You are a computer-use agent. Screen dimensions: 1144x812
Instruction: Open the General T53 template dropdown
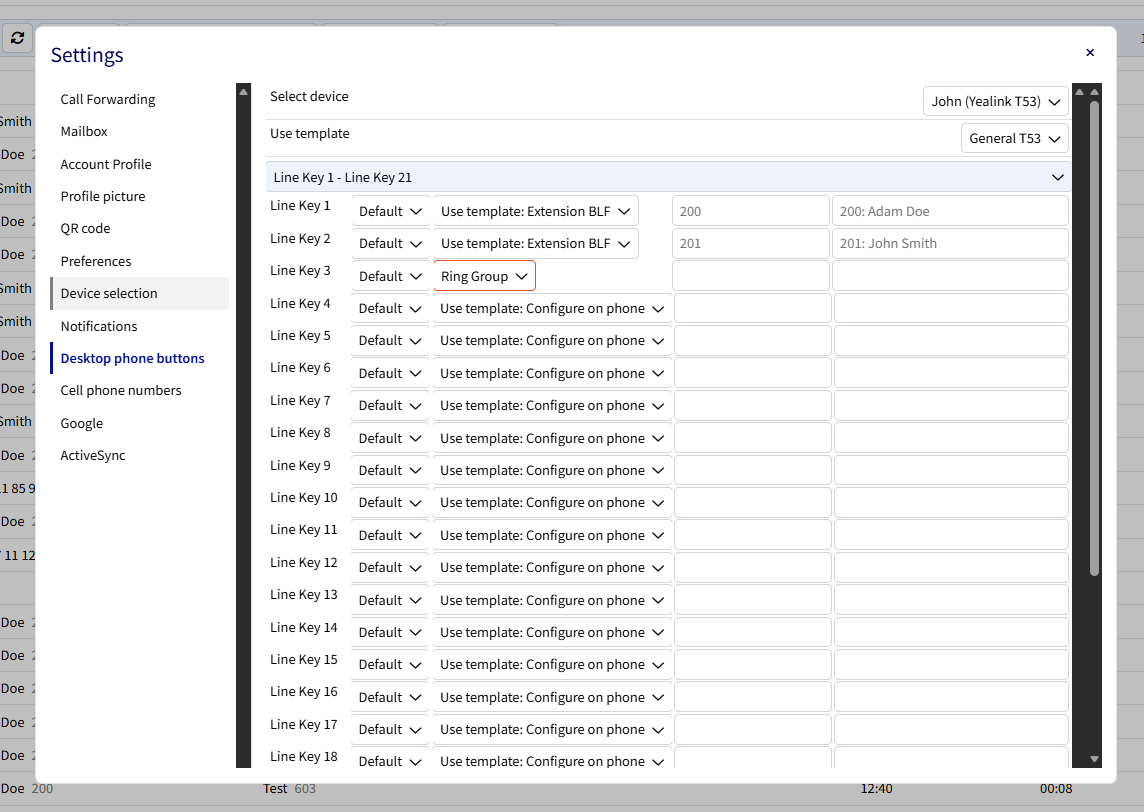pyautogui.click(x=1014, y=138)
